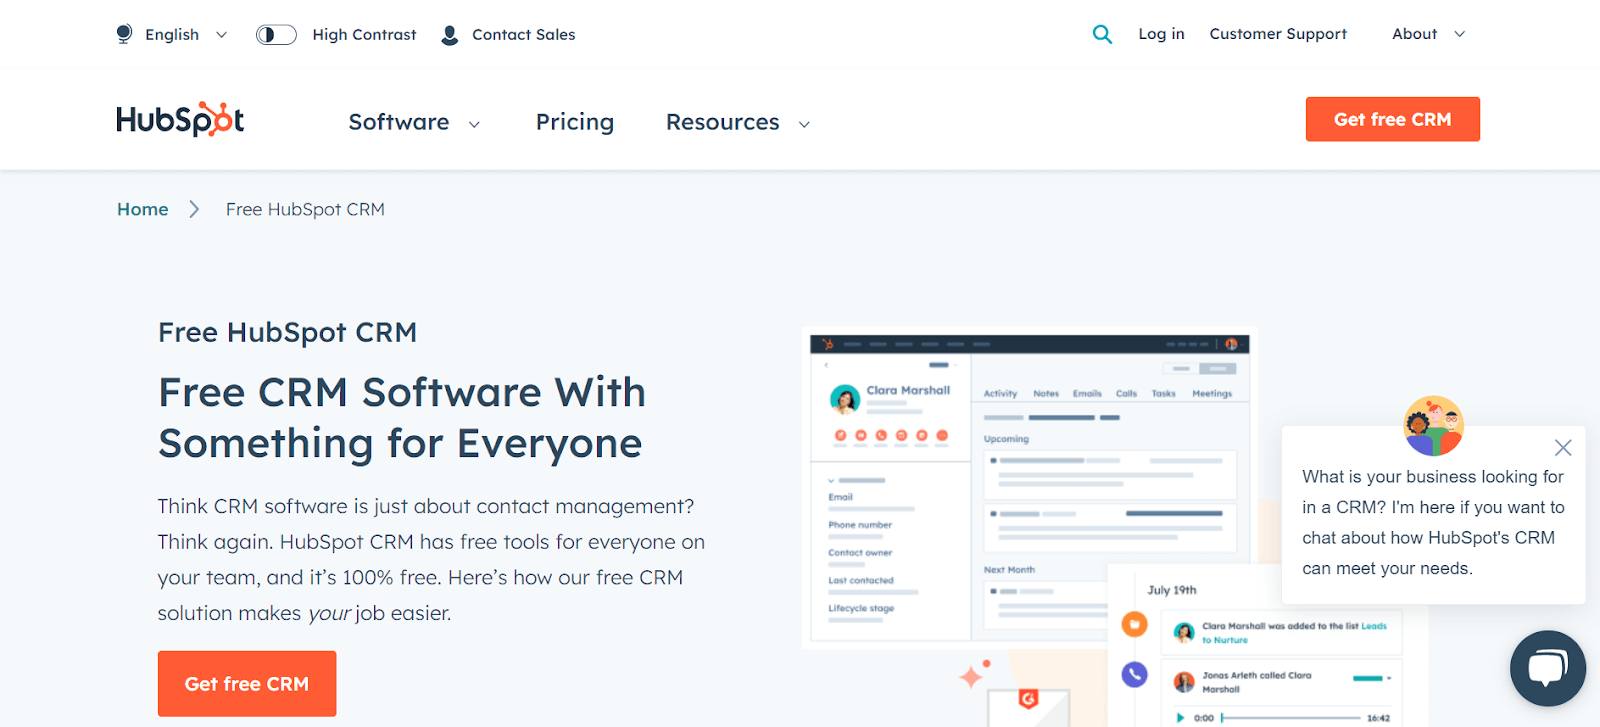The height and width of the screenshot is (727, 1600).
Task: Click the HubSpot logo
Action: [x=180, y=119]
